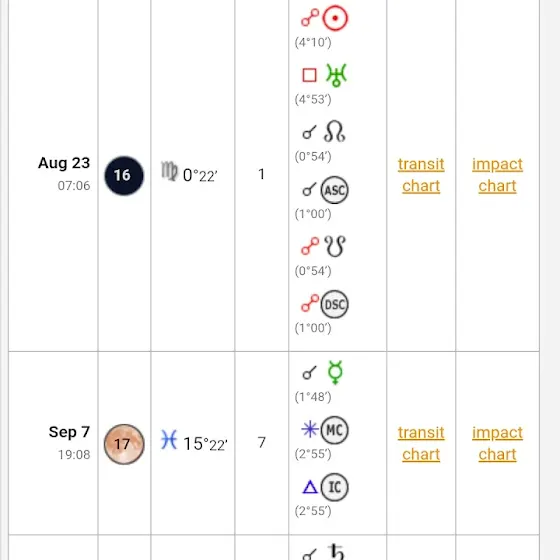This screenshot has height=560, width=560.
Task: Click the Virgo sign glyph
Action: click(x=169, y=171)
